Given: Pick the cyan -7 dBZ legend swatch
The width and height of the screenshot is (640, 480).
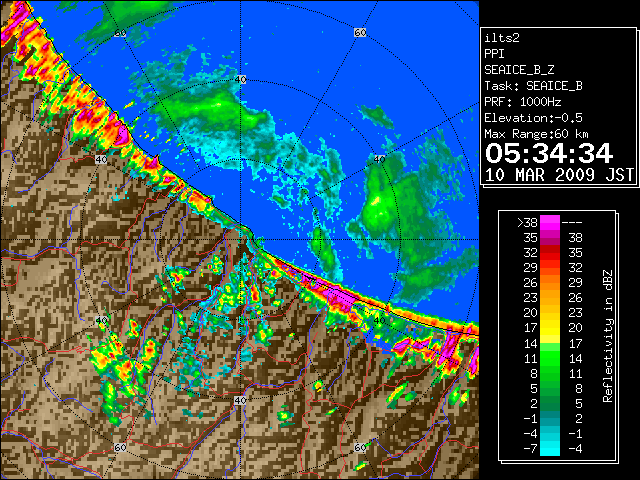Looking at the screenshot, I should click(x=550, y=449).
